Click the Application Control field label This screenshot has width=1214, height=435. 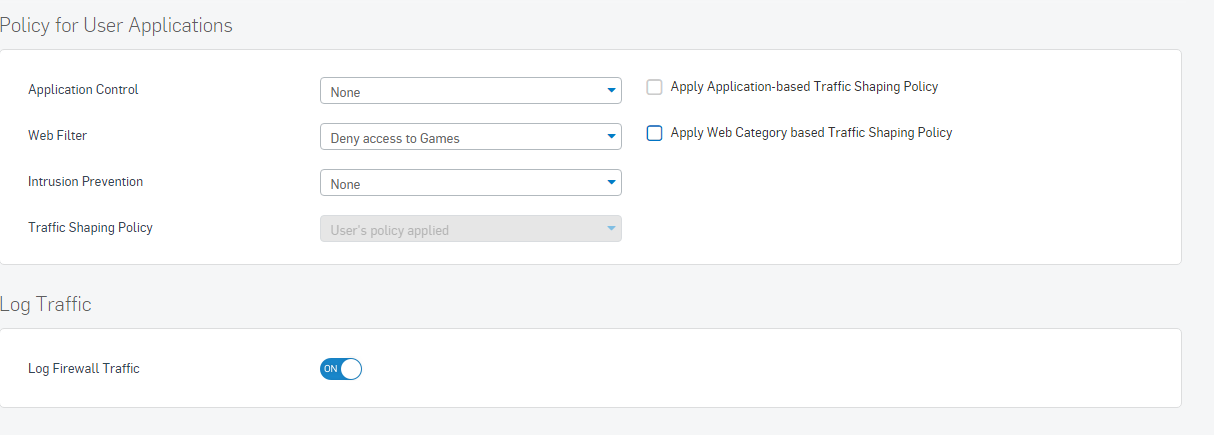pyautogui.click(x=83, y=90)
